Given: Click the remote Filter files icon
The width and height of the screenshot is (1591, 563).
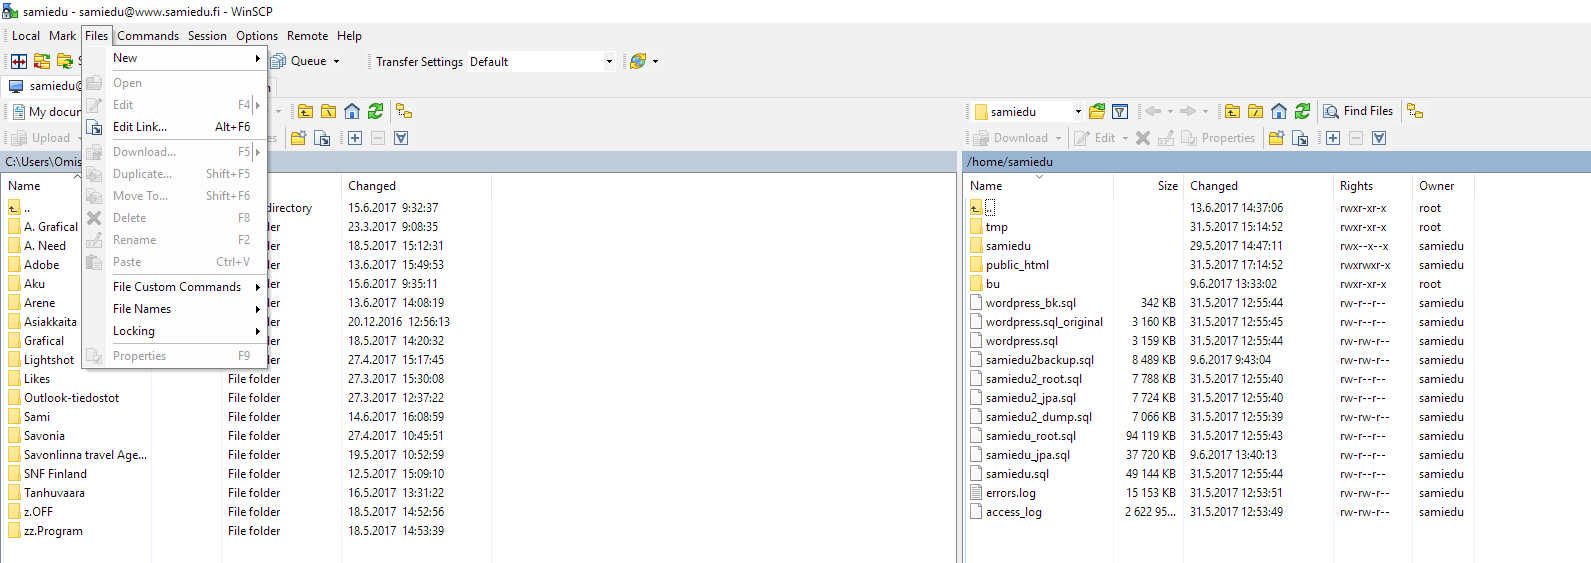Looking at the screenshot, I should (x=1120, y=111).
